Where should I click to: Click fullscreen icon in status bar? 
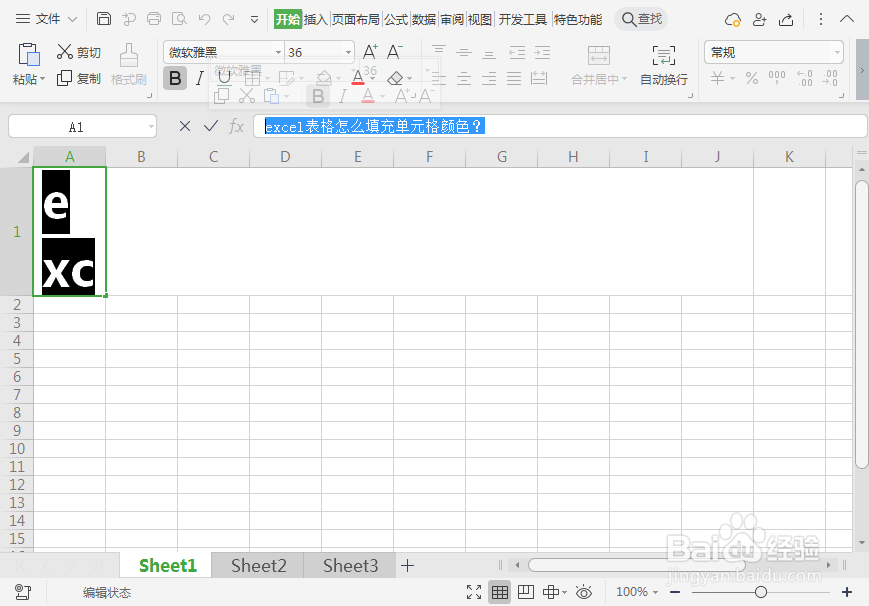[x=474, y=592]
